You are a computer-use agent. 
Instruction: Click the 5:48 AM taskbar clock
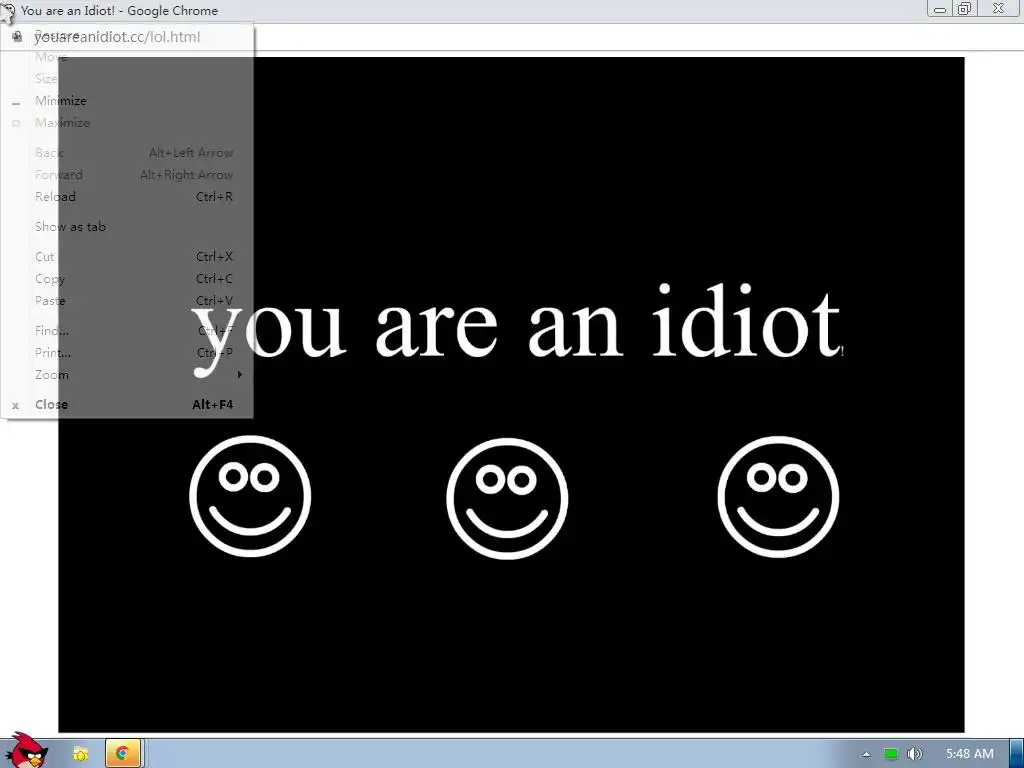pos(970,754)
